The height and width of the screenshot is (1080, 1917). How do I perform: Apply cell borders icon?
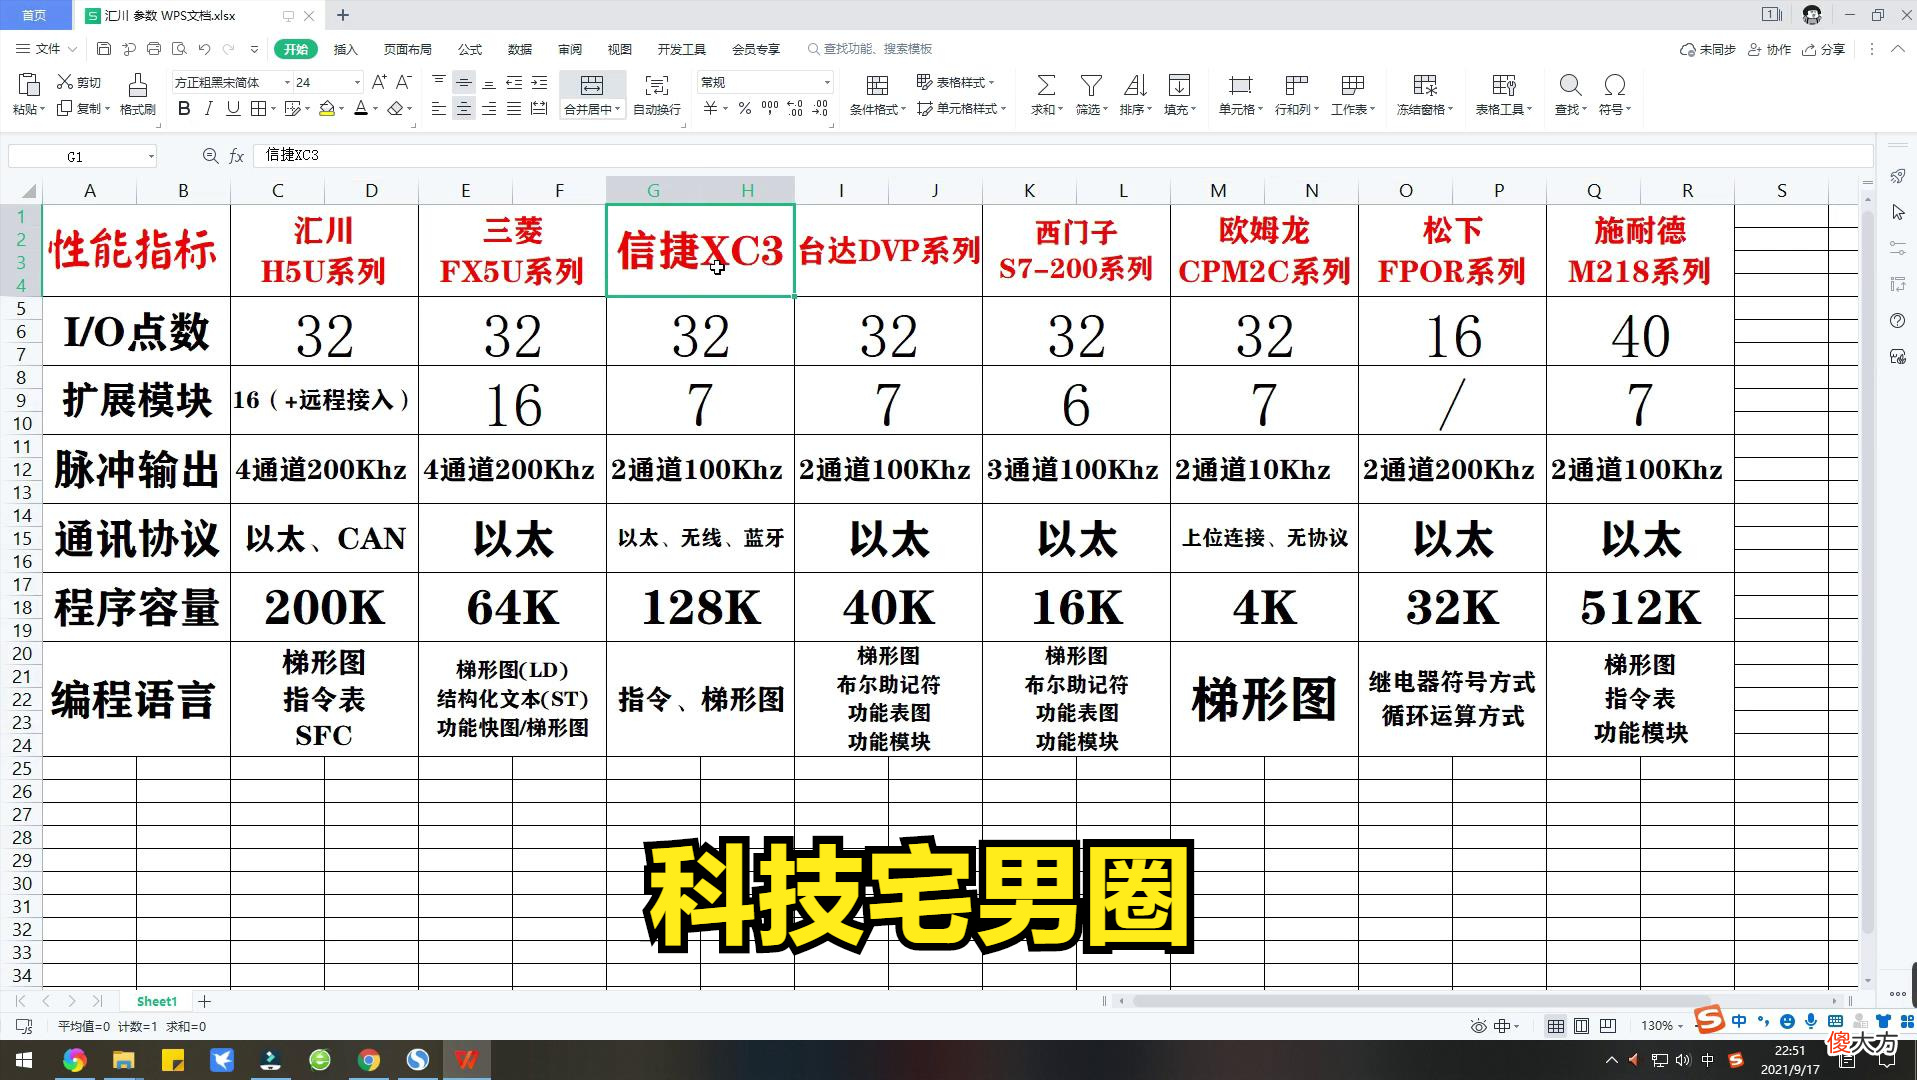tap(258, 108)
